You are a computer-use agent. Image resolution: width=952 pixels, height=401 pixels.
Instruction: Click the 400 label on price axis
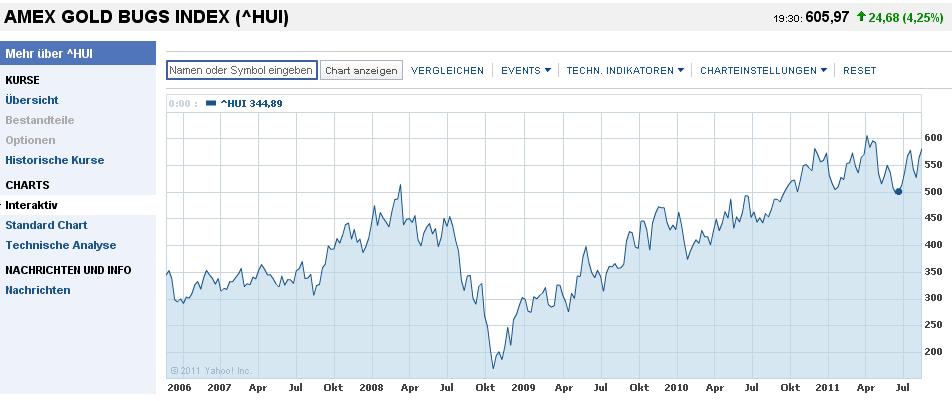coord(933,245)
